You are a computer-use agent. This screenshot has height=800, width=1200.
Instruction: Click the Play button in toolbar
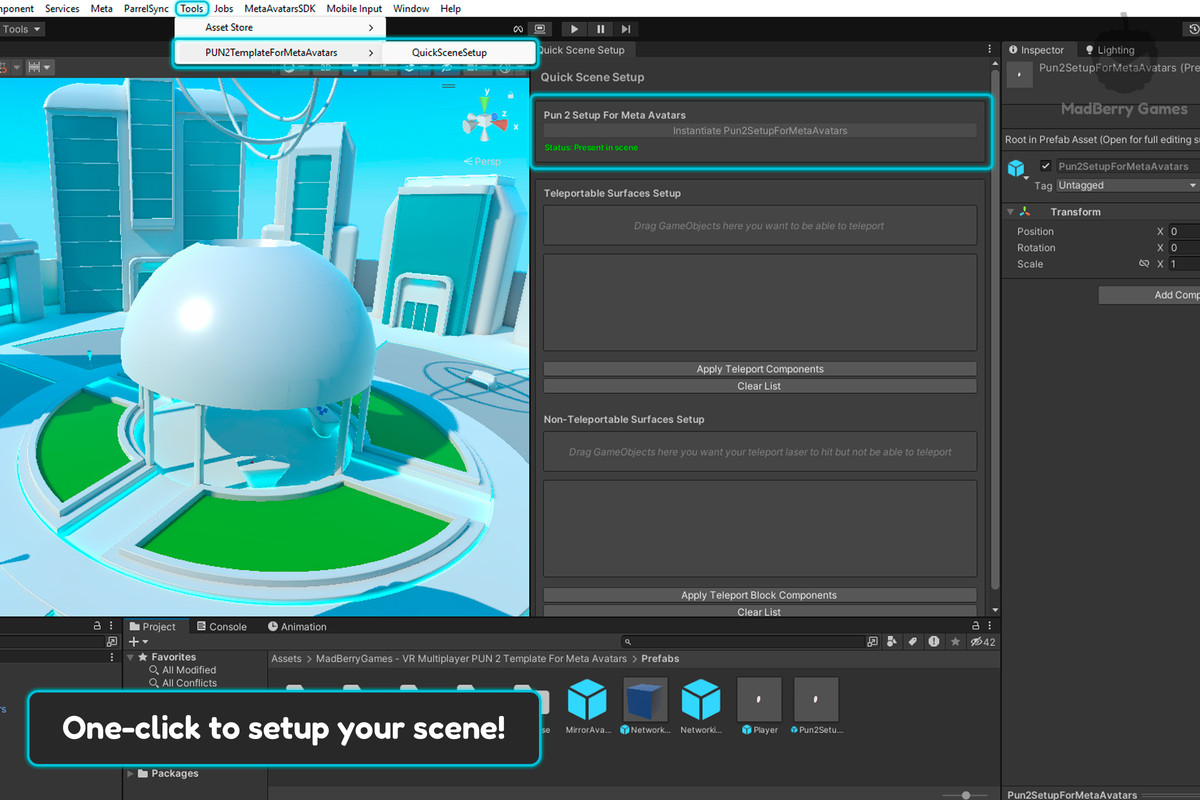click(x=574, y=30)
